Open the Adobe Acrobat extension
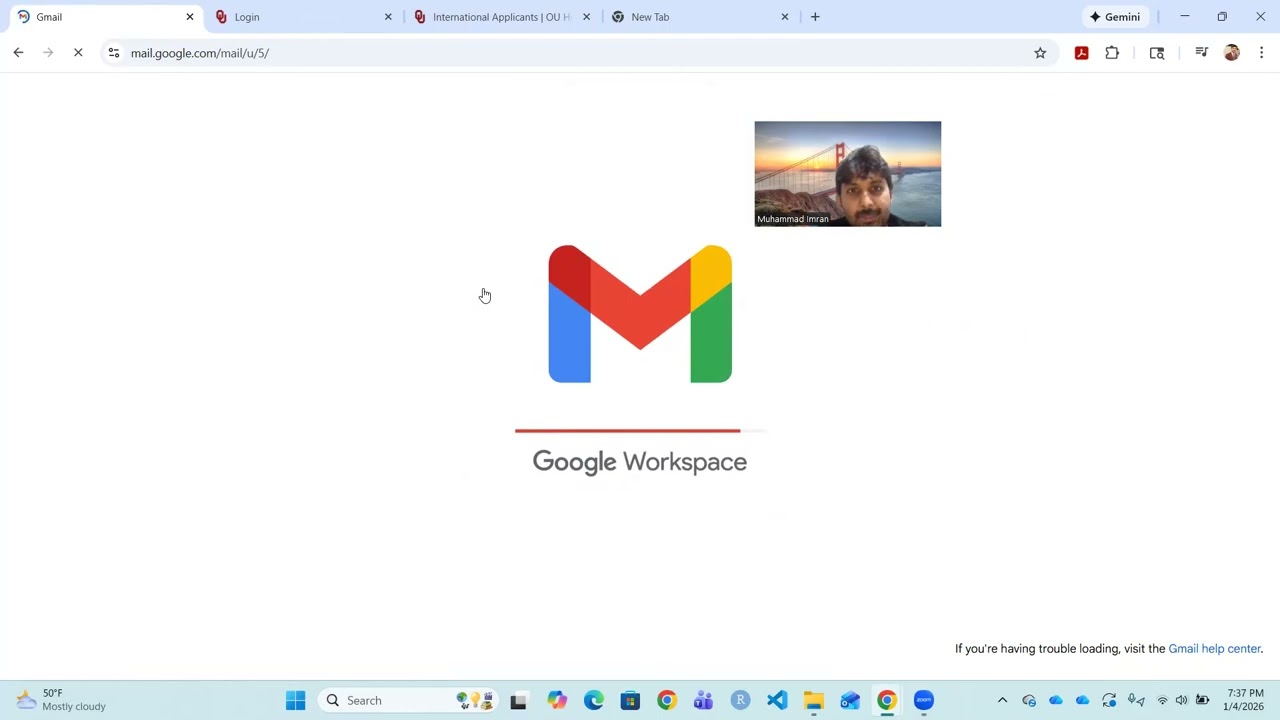The width and height of the screenshot is (1280, 720). coord(1081,53)
